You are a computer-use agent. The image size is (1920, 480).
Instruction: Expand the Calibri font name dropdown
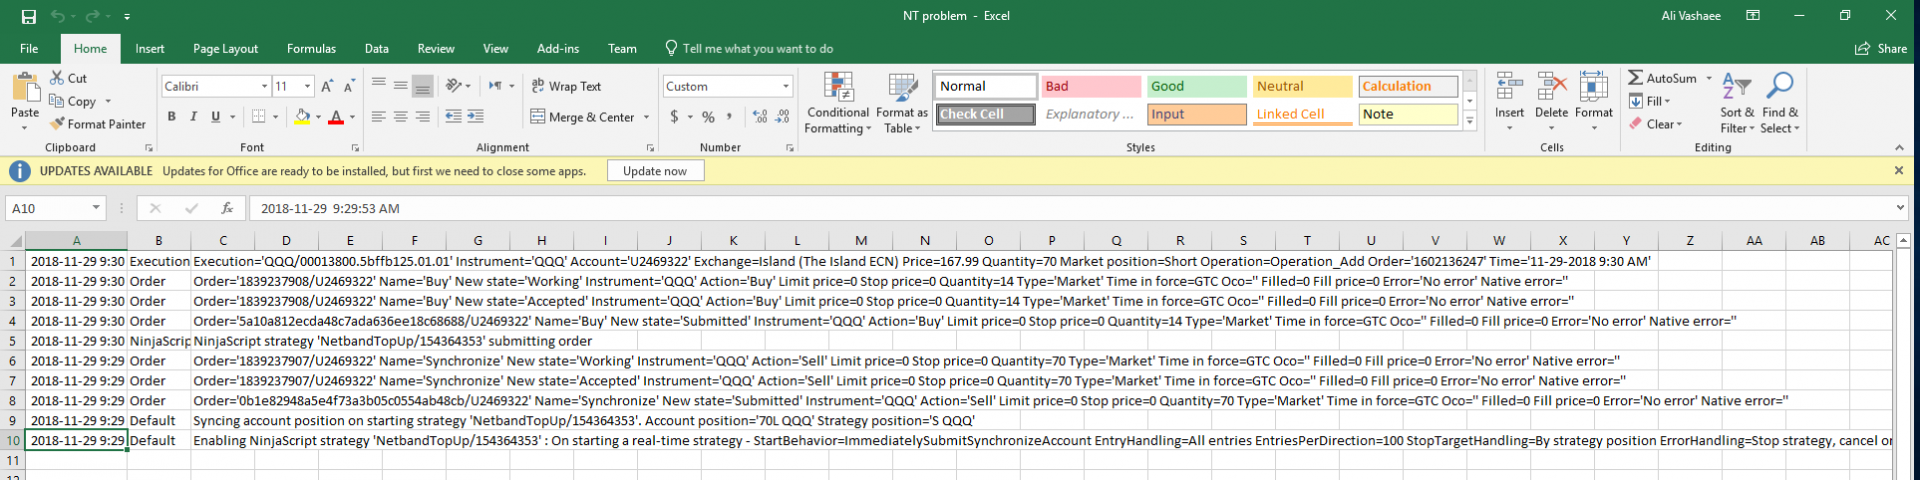(x=264, y=87)
